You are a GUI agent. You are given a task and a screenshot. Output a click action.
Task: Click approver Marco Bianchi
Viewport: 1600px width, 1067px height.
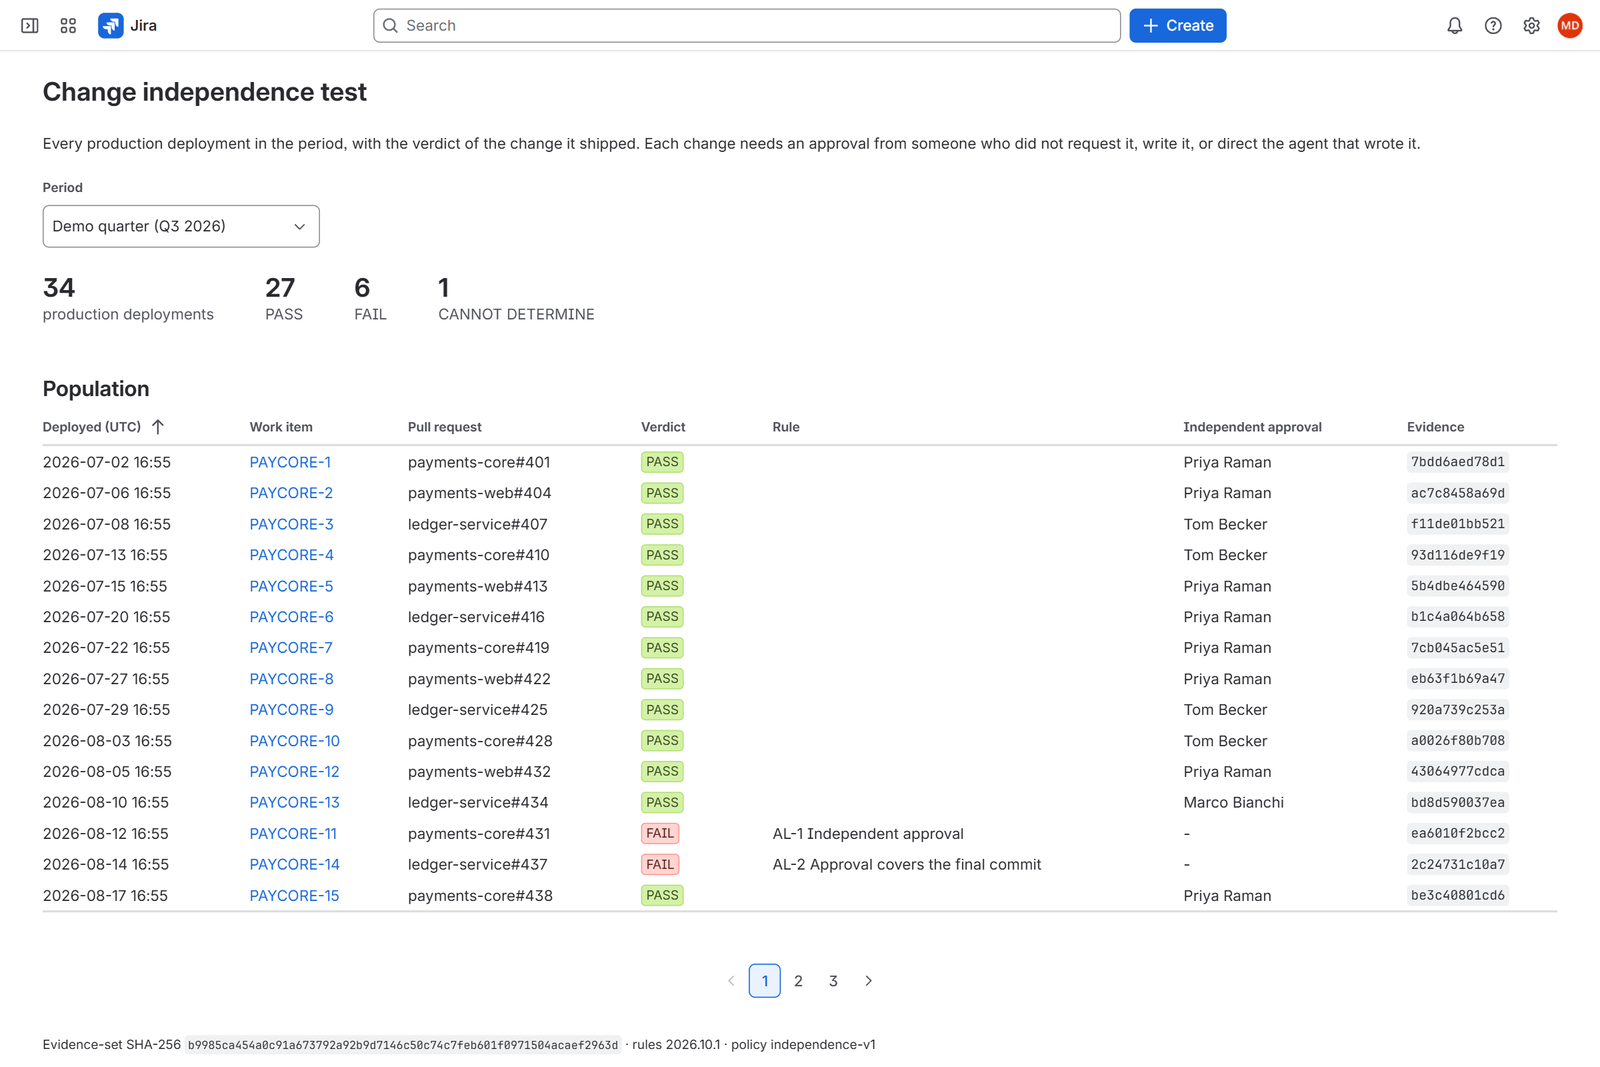click(x=1233, y=803)
